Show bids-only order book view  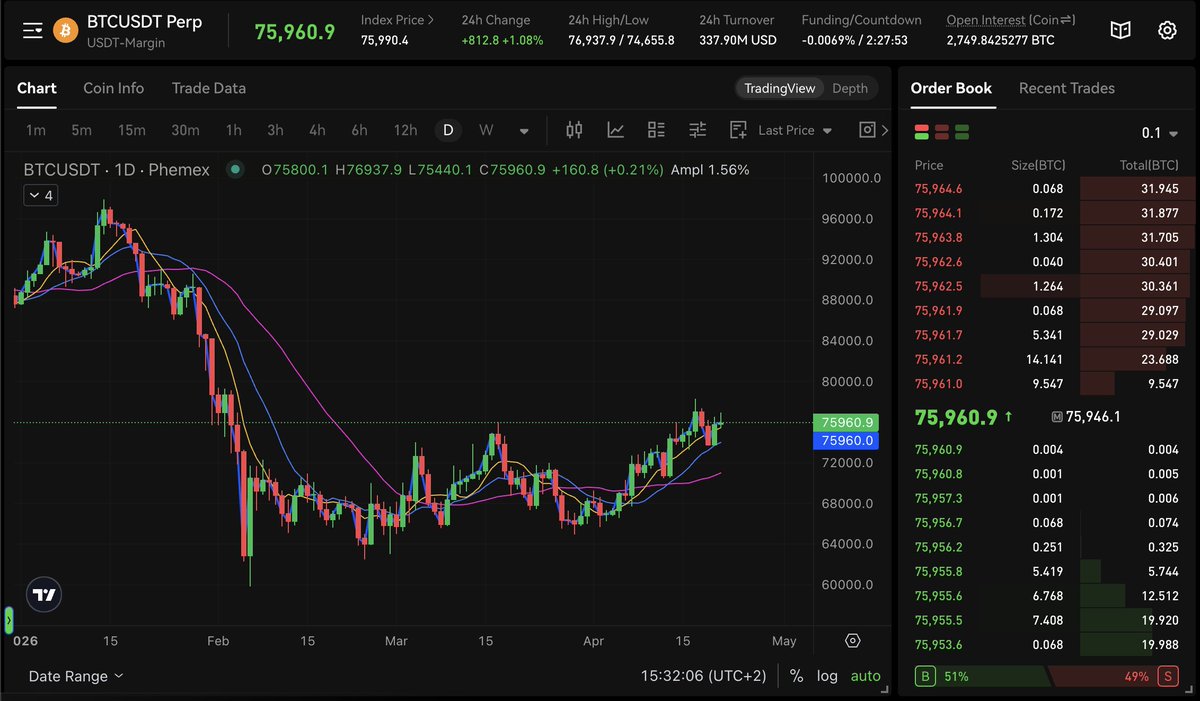coord(962,132)
